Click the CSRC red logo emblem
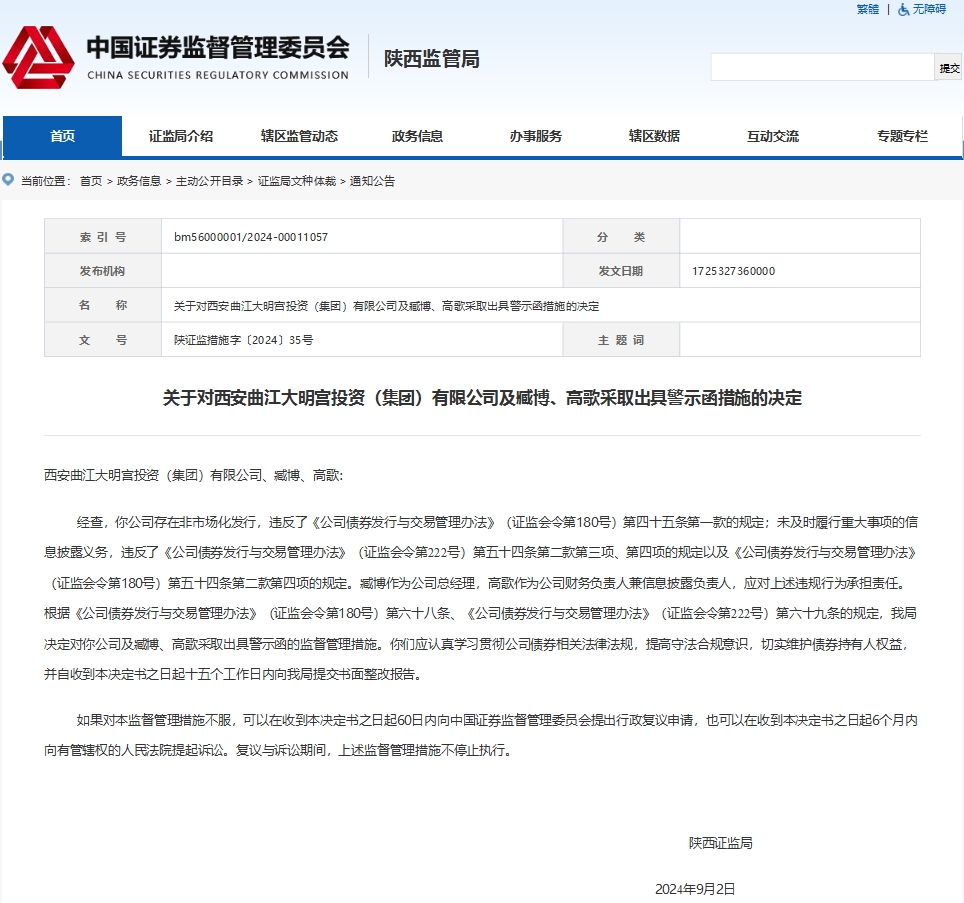The width and height of the screenshot is (964, 903). [38, 57]
